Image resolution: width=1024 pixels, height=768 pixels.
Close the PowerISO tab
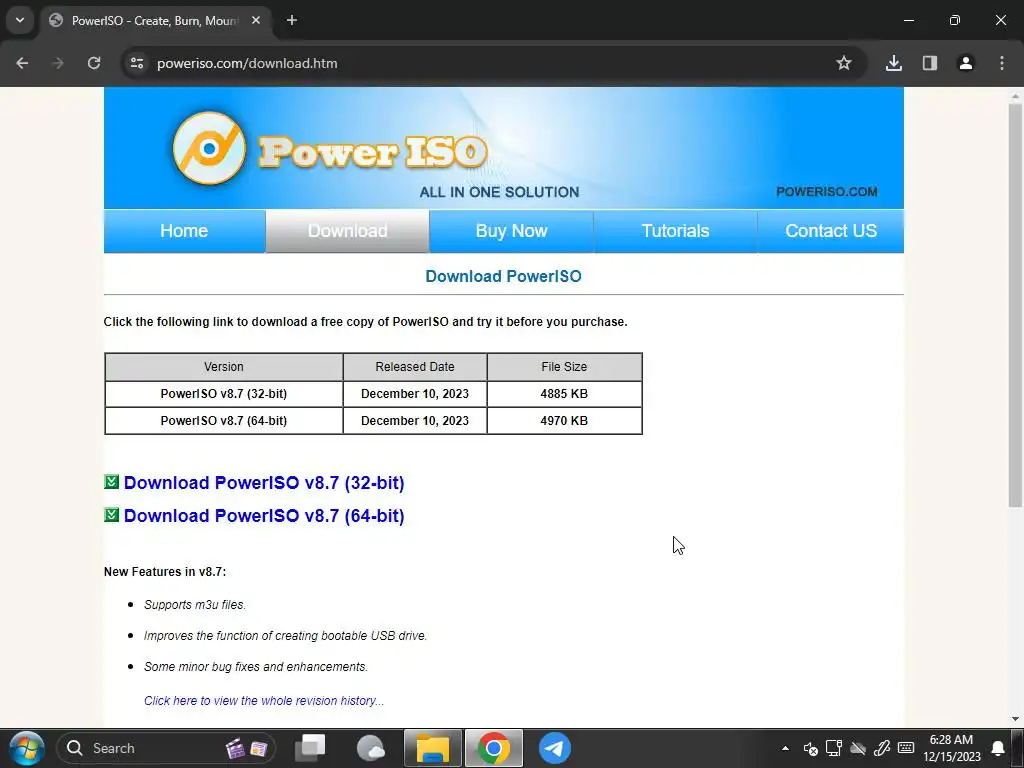tap(256, 20)
